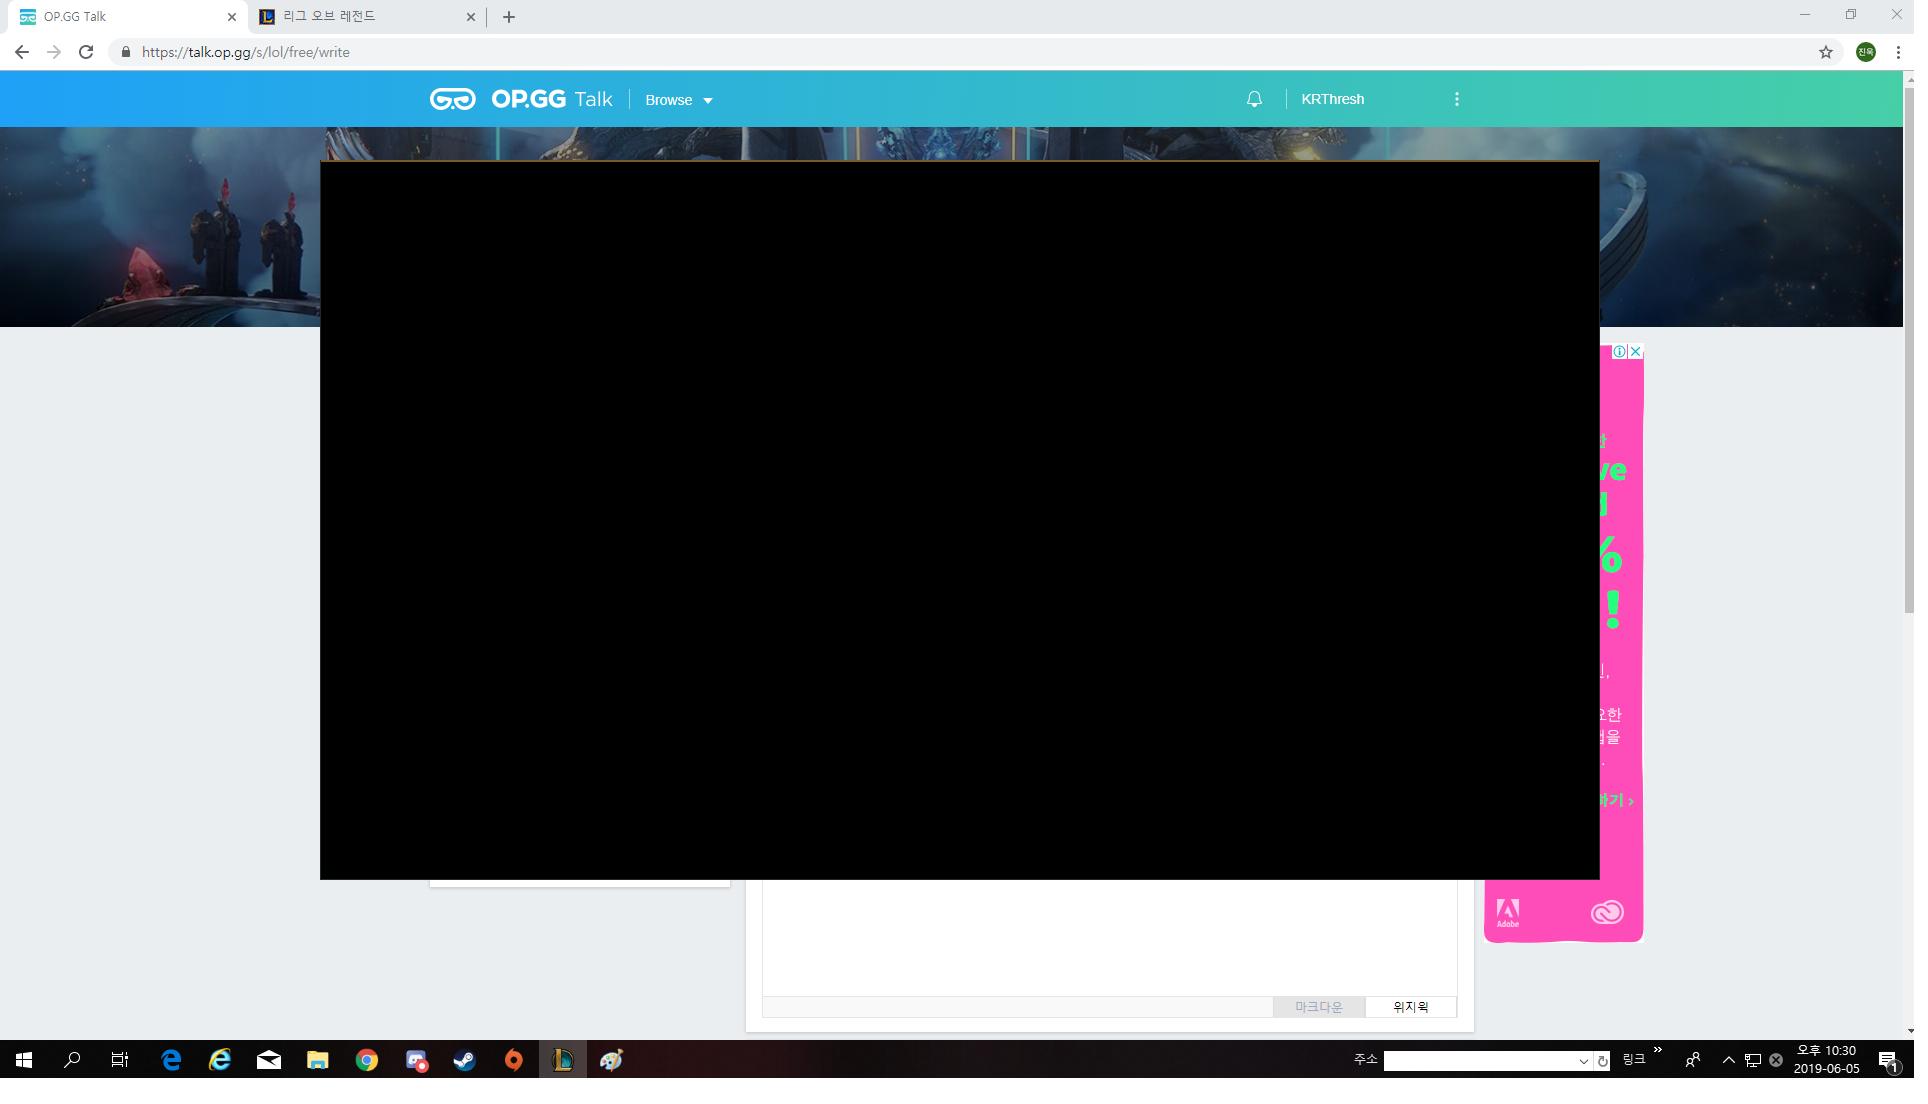Expand the Browse dropdown
The image size is (1928, 1104).
(678, 99)
